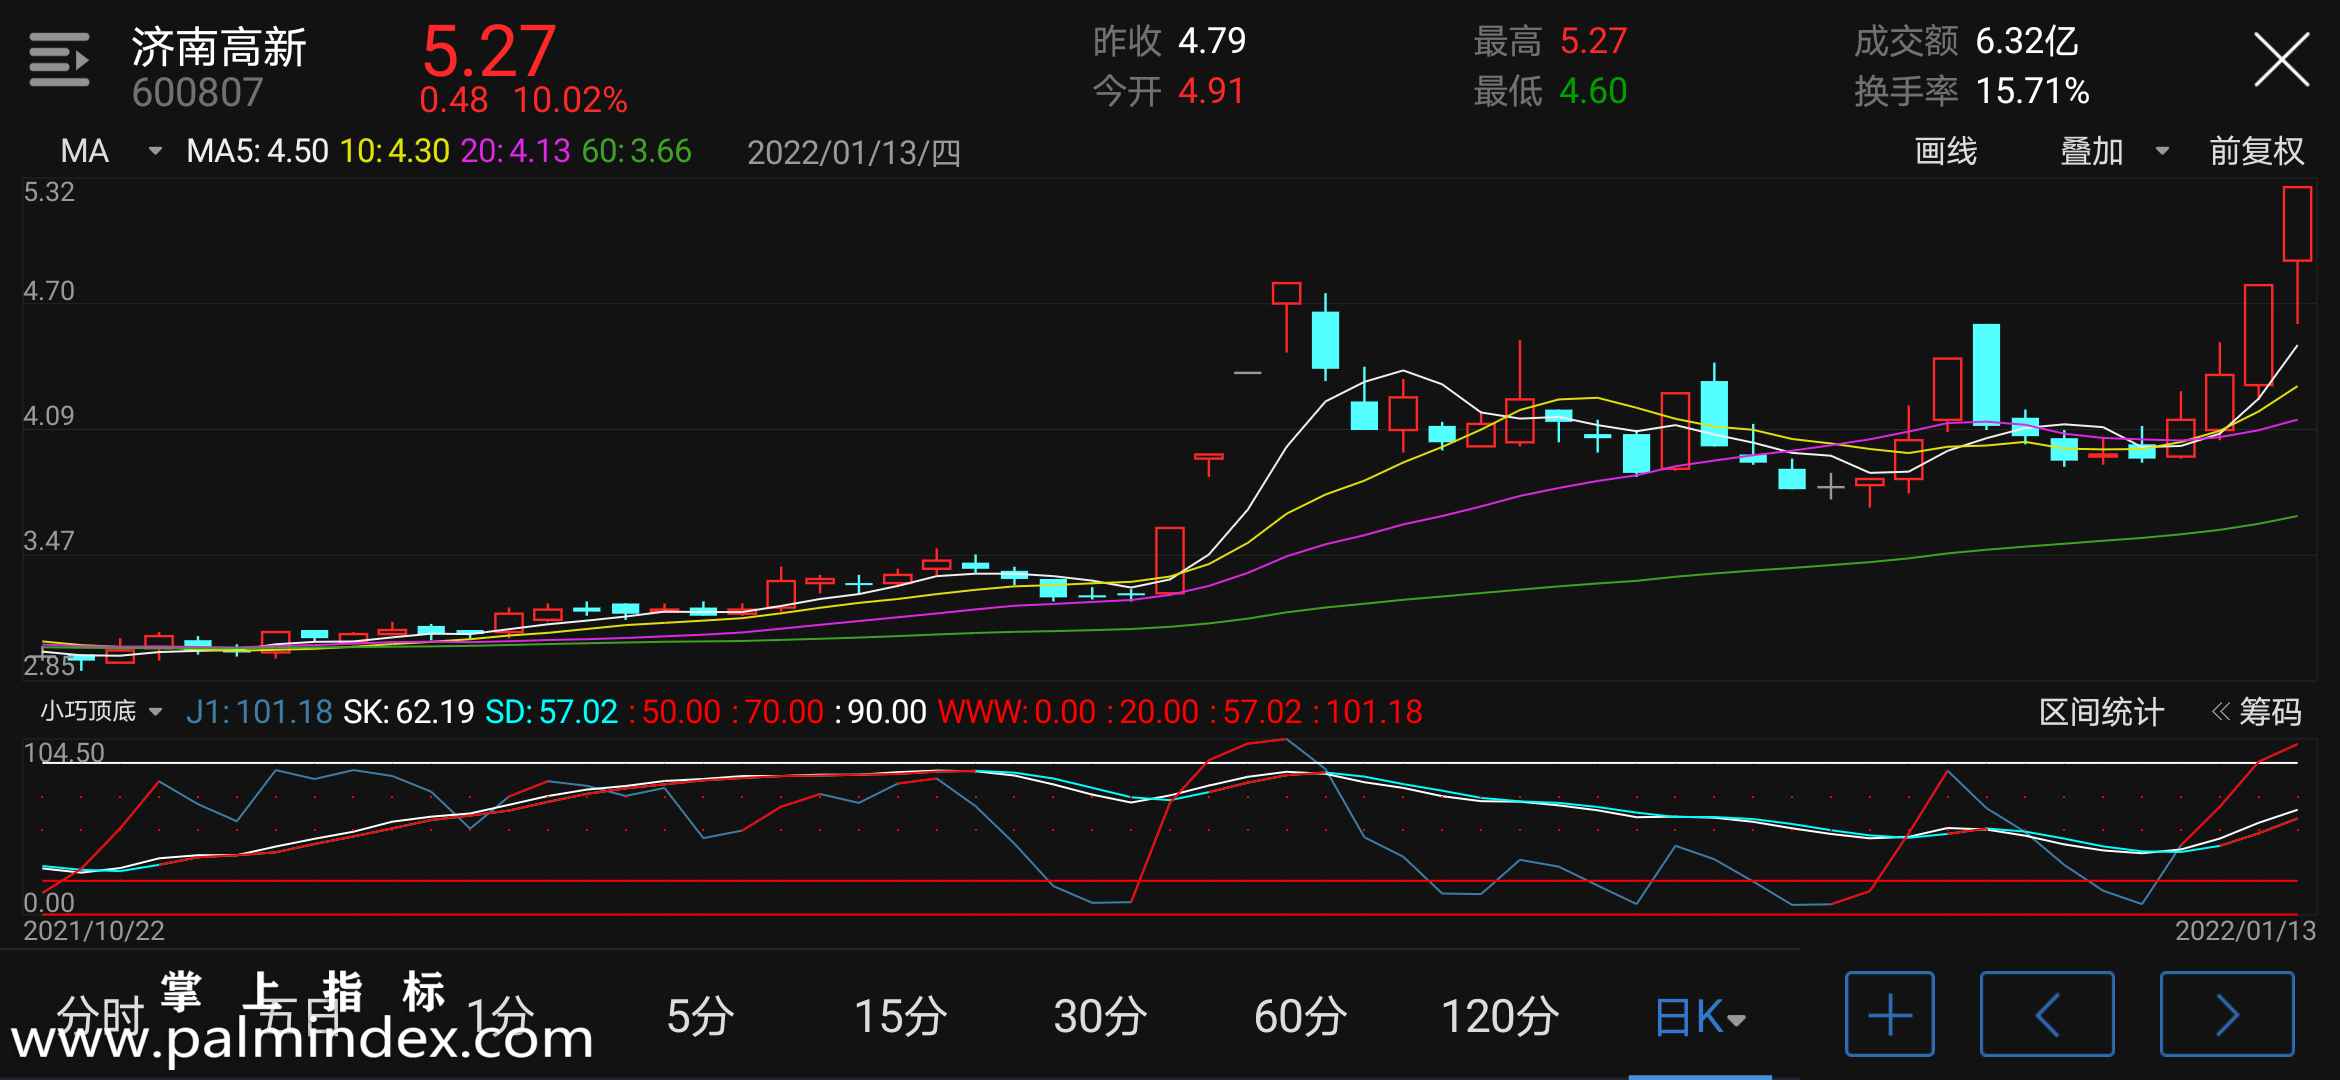Open the 日K period dropdown

(1699, 1017)
